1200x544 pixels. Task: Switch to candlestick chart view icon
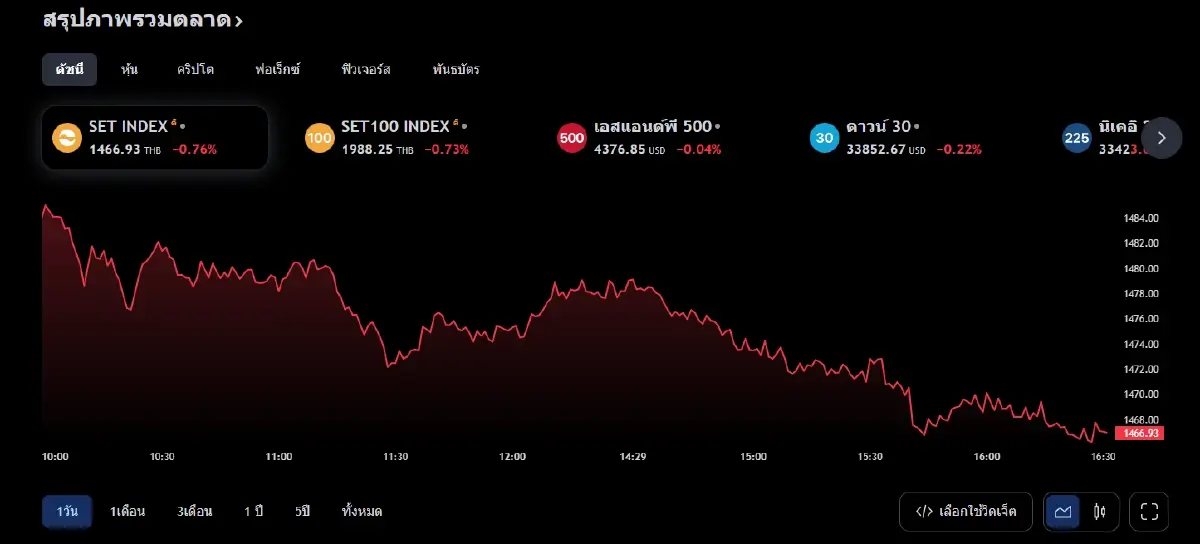point(1099,511)
